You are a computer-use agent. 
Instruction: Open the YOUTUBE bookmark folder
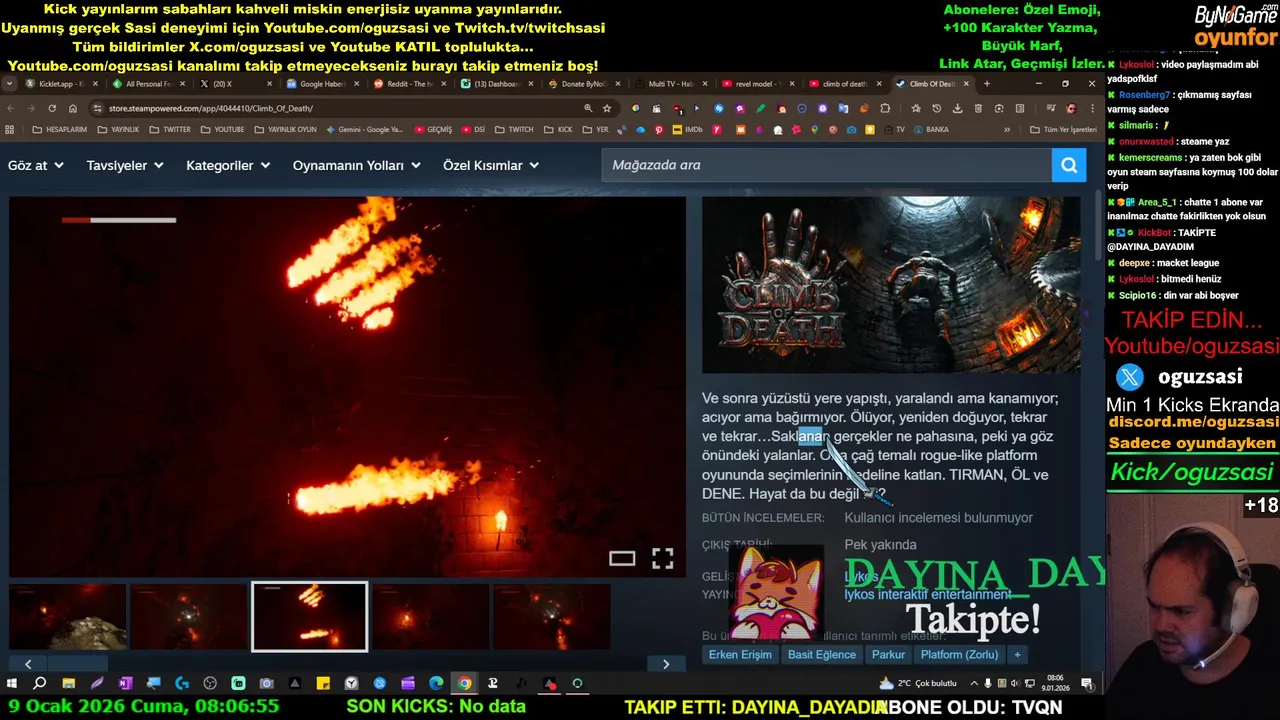click(221, 129)
